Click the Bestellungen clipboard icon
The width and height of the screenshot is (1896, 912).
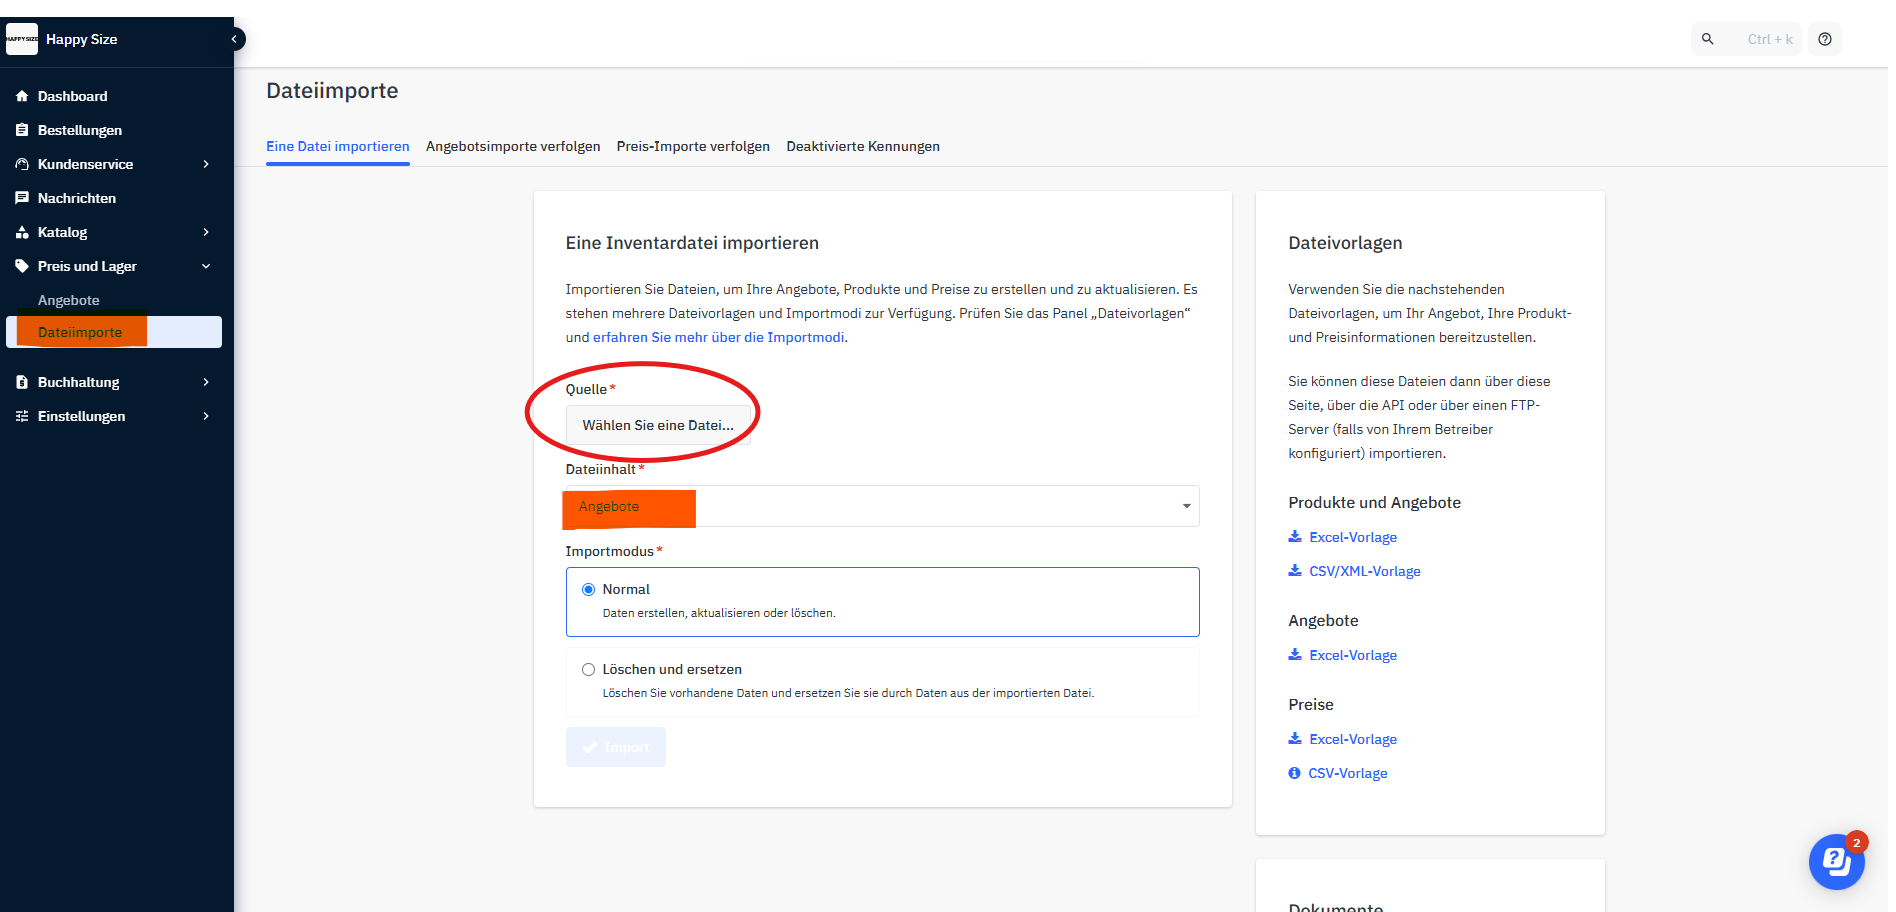click(x=22, y=130)
